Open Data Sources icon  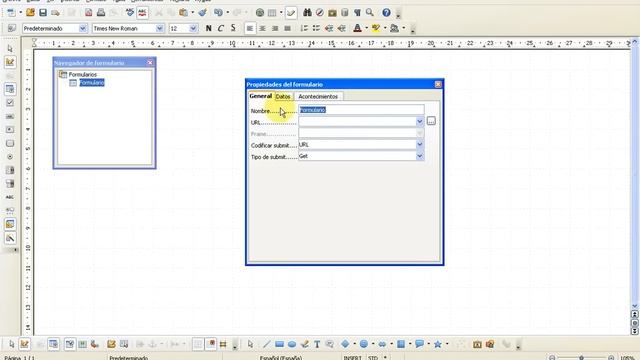345,13
